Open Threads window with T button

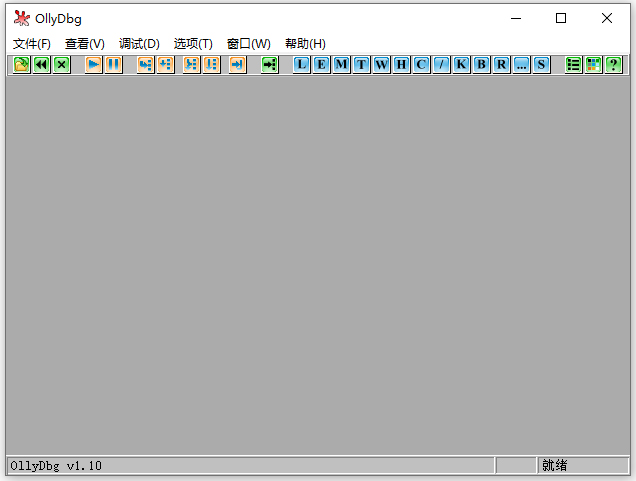[x=361, y=65]
